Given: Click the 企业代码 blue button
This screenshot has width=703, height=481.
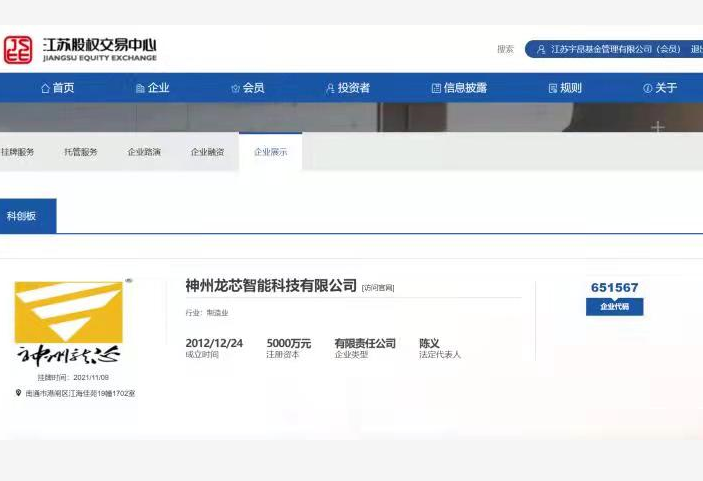Looking at the screenshot, I should coord(614,307).
